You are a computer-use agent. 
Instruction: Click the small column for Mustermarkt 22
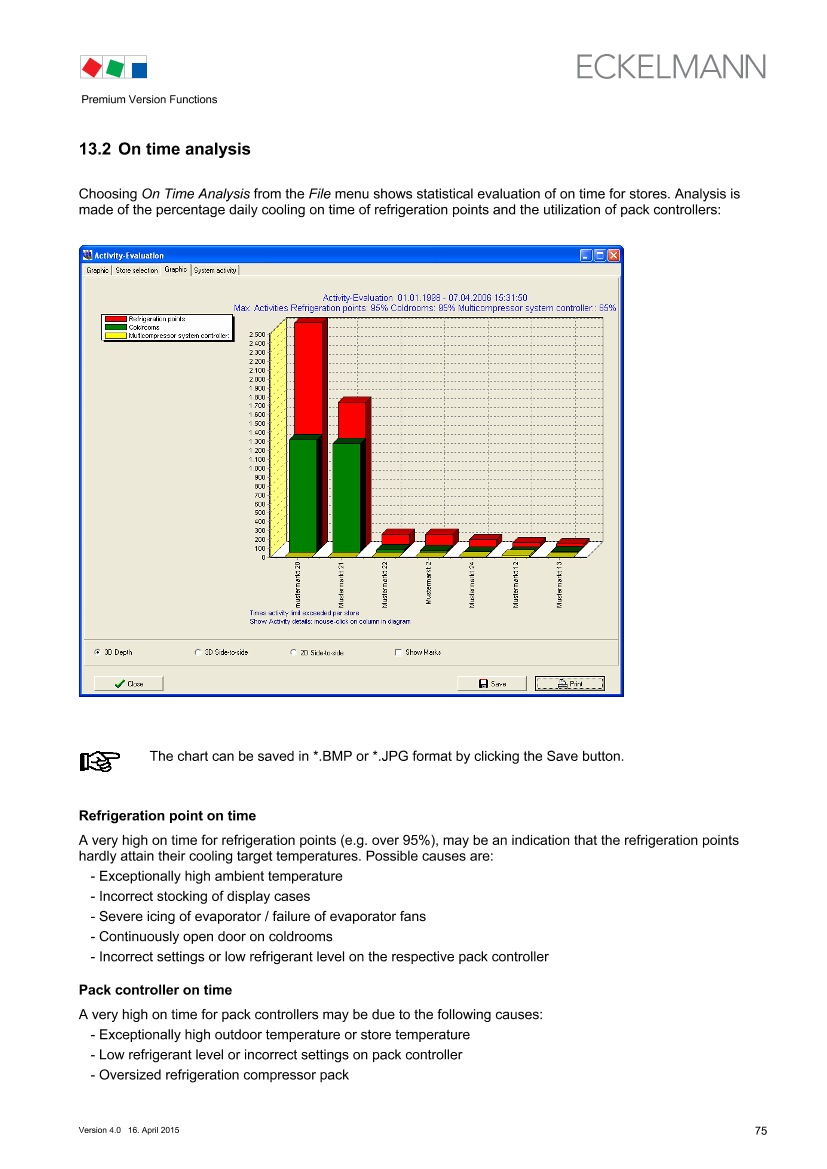click(395, 539)
